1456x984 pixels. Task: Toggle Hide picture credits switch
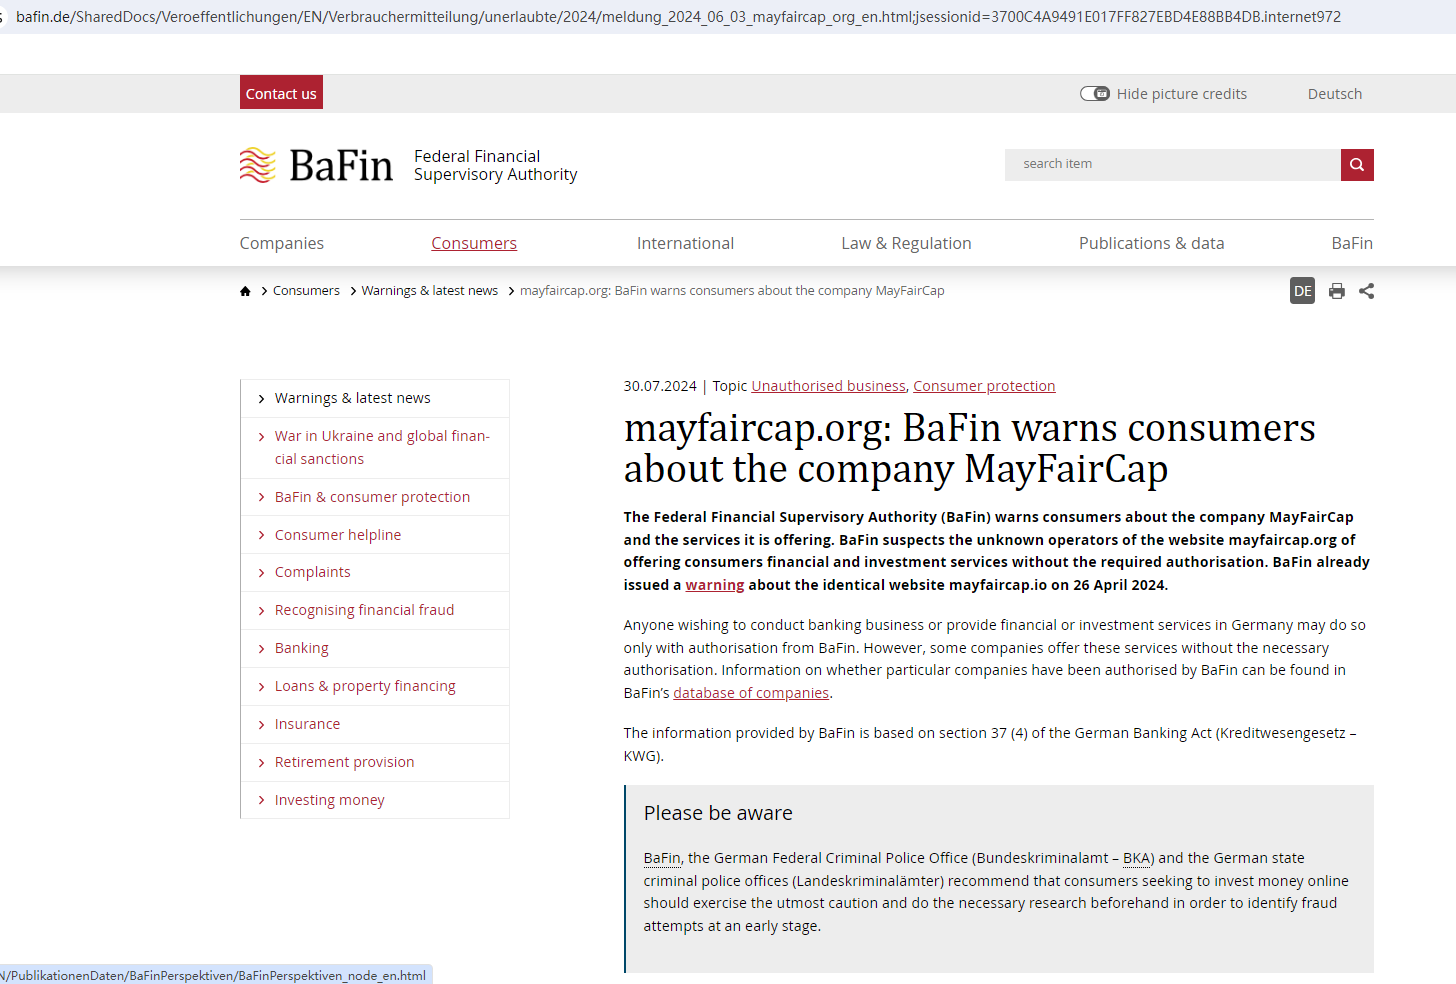(x=1095, y=94)
